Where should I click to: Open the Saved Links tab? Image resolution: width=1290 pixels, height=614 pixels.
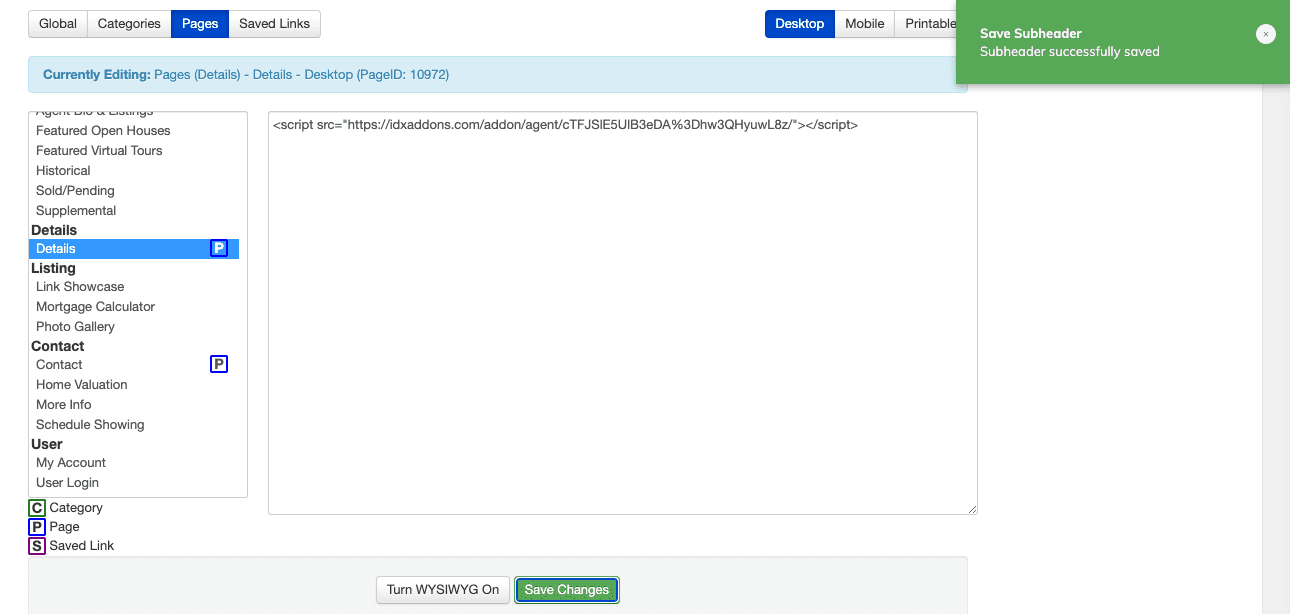(x=274, y=23)
